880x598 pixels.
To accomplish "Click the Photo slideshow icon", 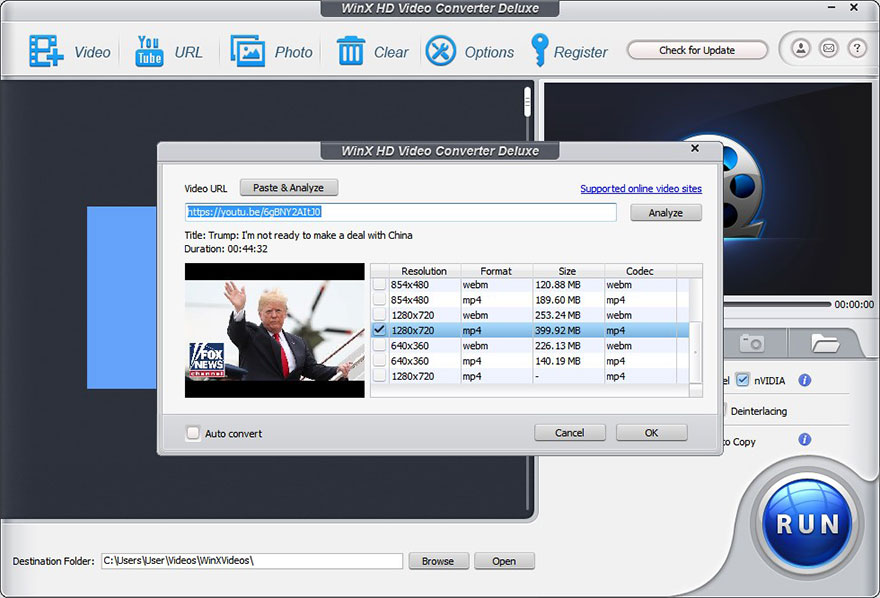I will point(248,51).
